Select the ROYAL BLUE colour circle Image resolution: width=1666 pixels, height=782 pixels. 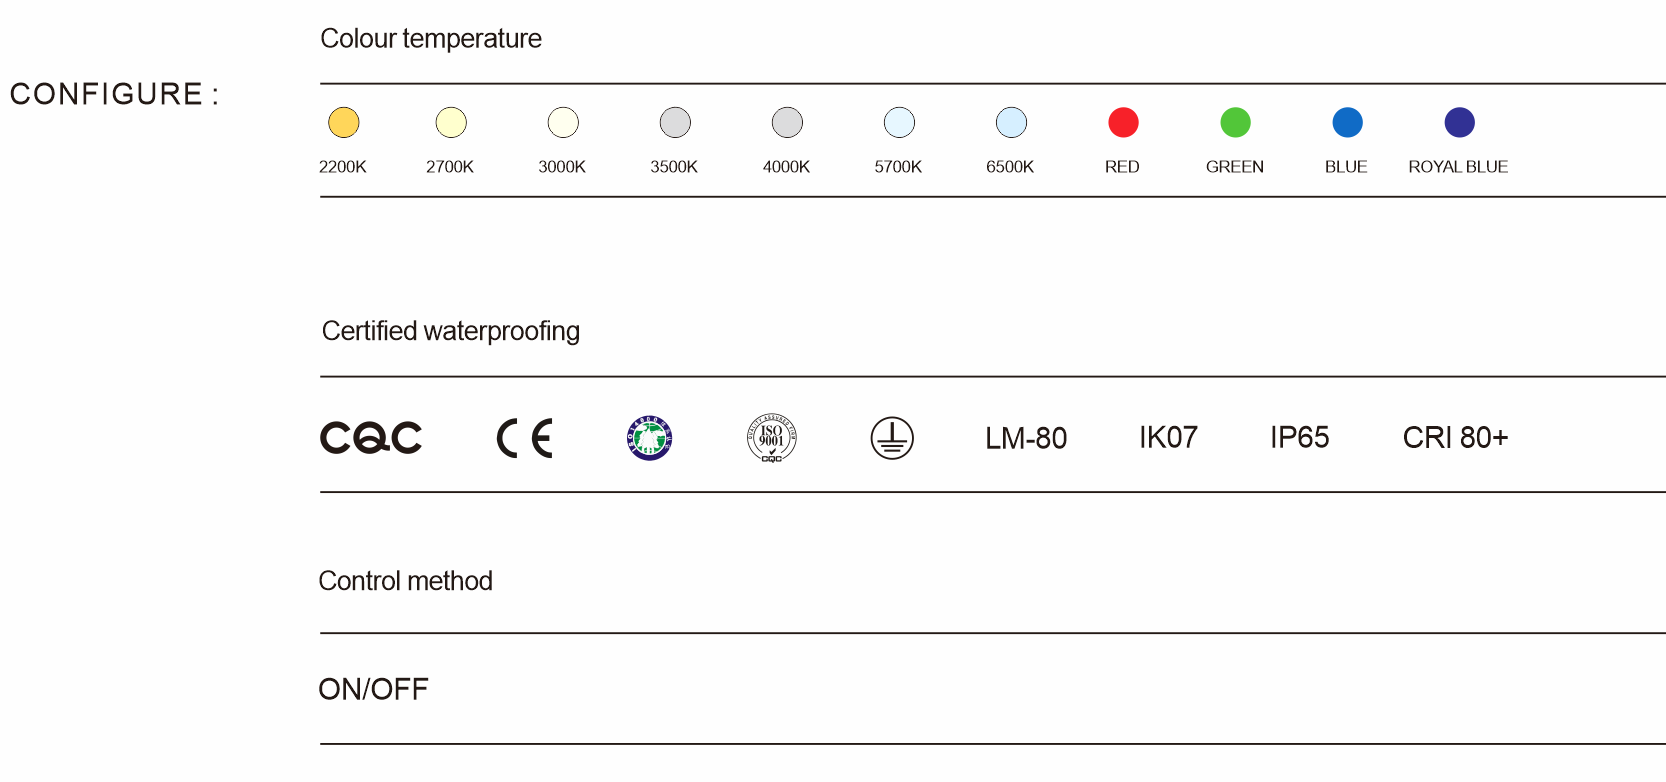[1459, 122]
